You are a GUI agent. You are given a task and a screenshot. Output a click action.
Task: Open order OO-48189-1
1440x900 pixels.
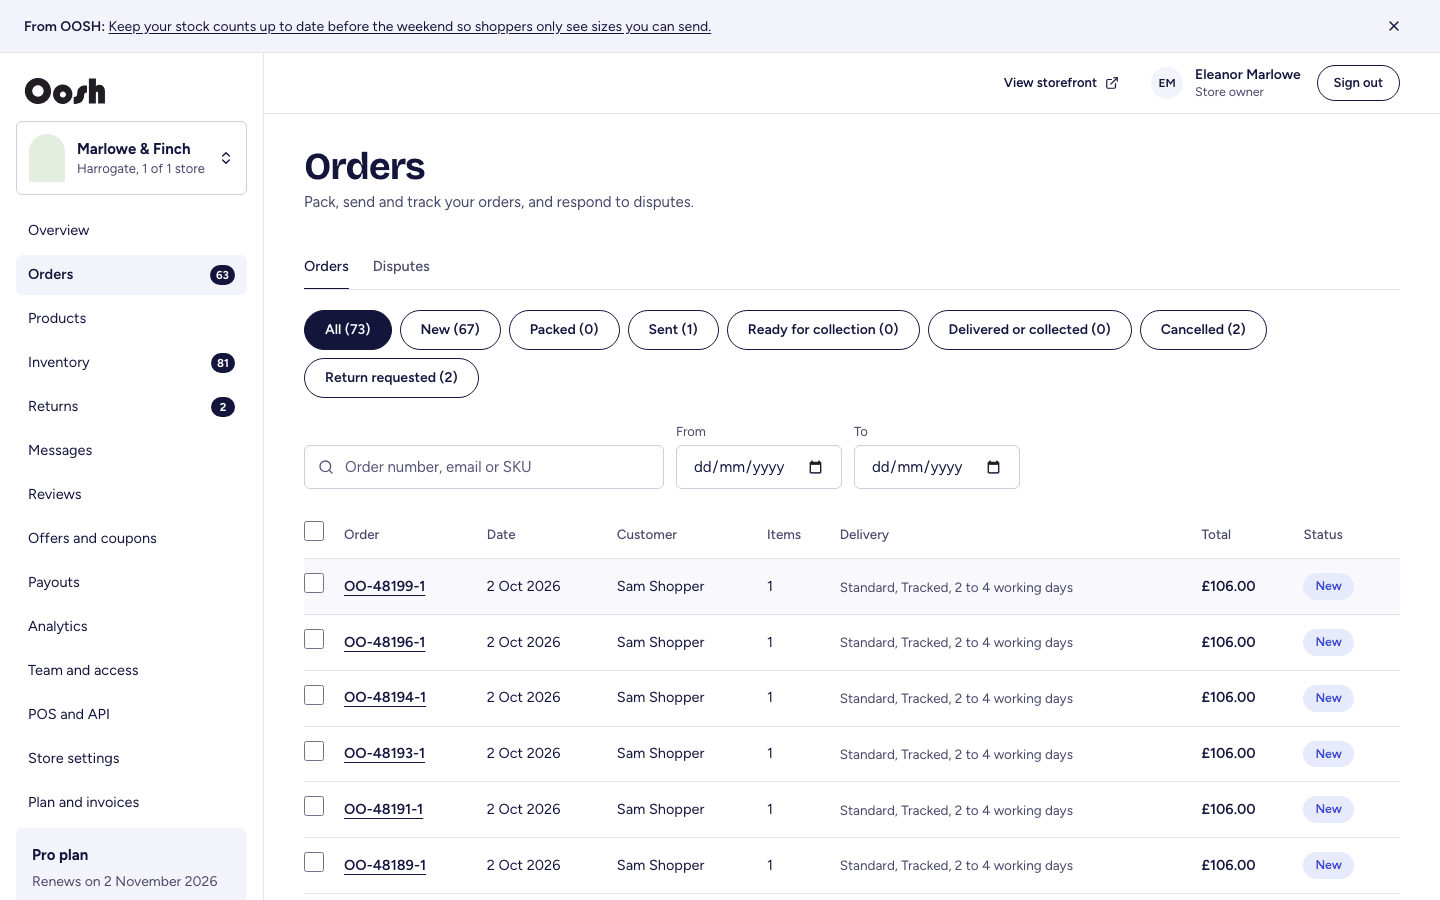point(385,866)
